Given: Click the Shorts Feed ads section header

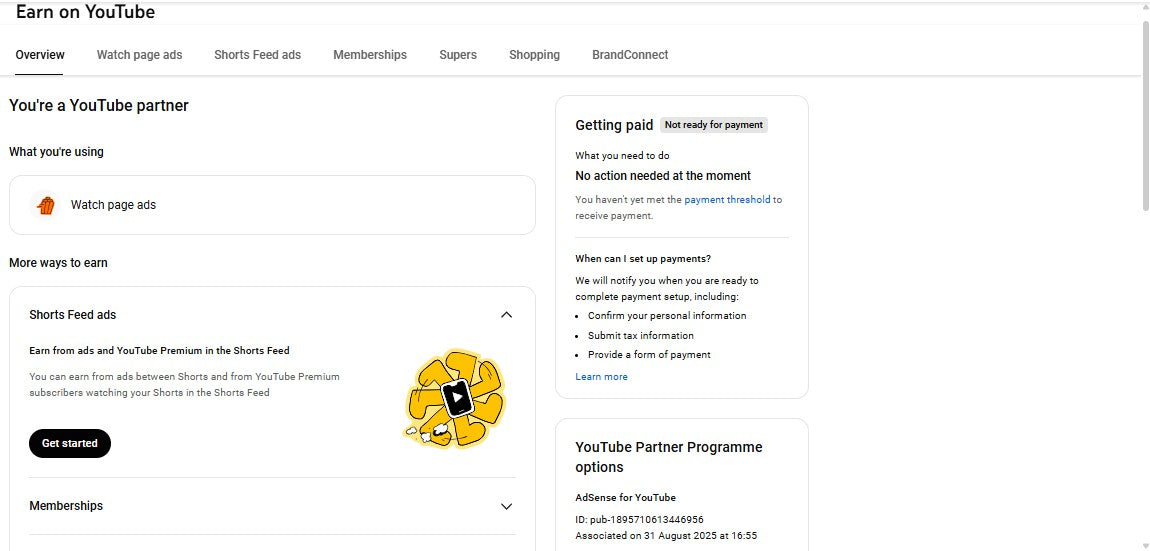Looking at the screenshot, I should 73,315.
